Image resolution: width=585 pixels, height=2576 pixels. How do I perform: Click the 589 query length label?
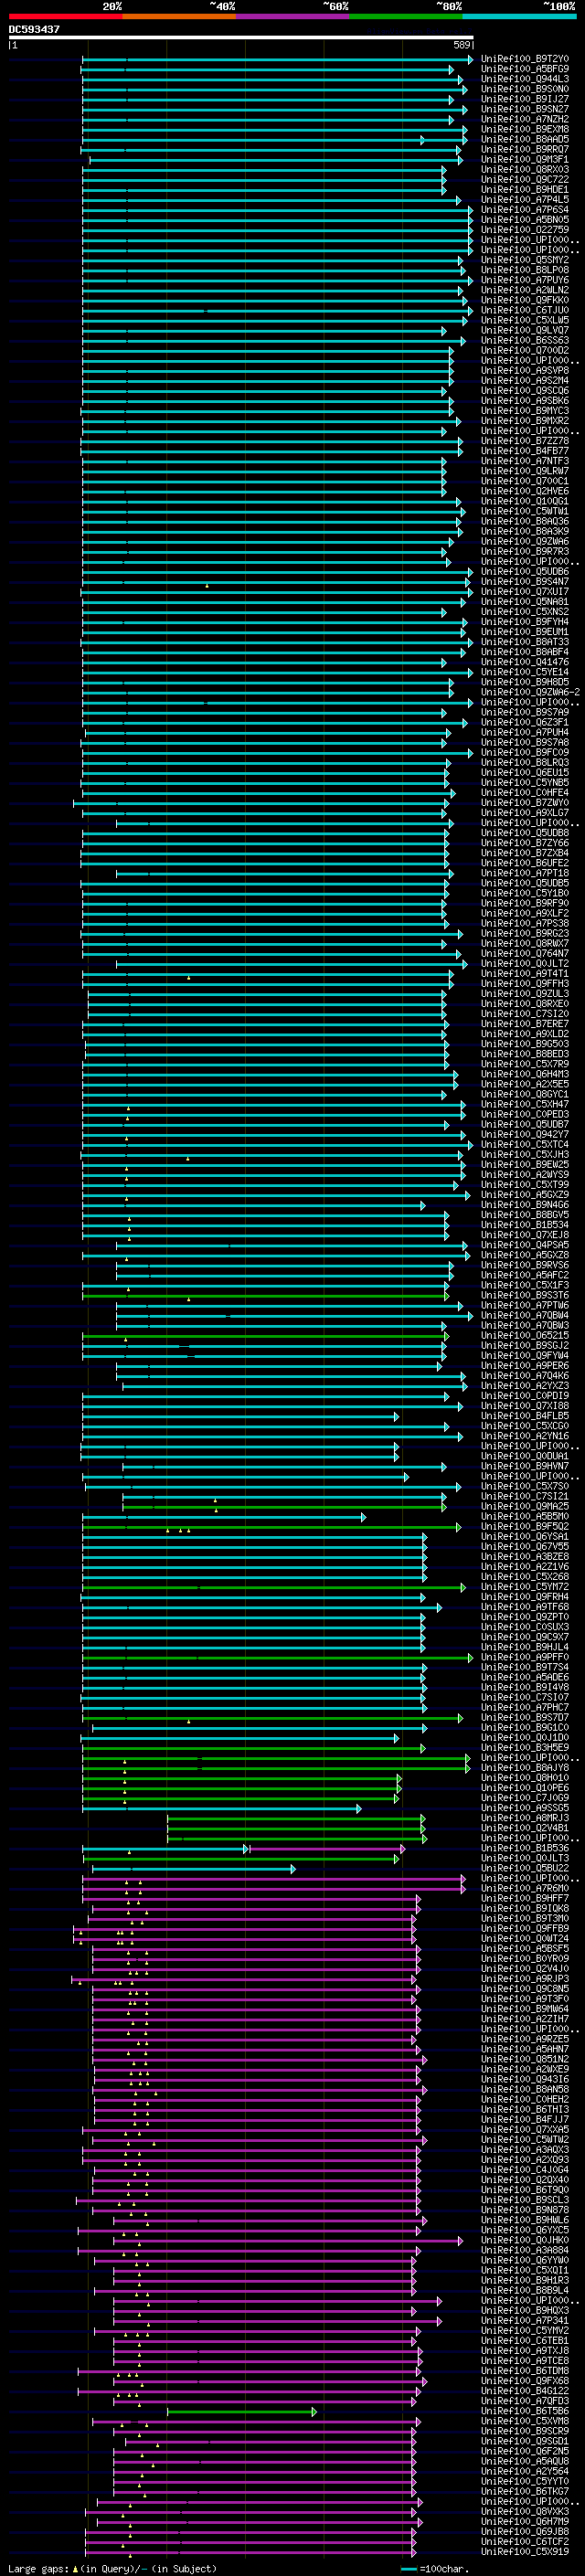tap(462, 45)
